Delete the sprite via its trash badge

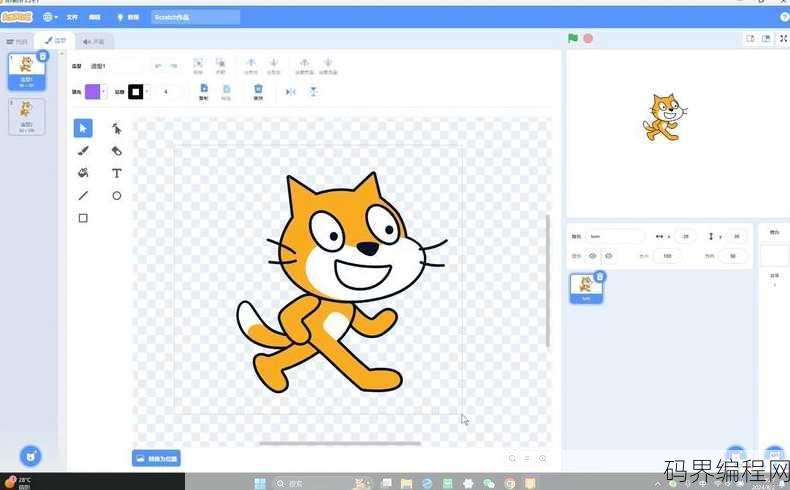(x=600, y=276)
